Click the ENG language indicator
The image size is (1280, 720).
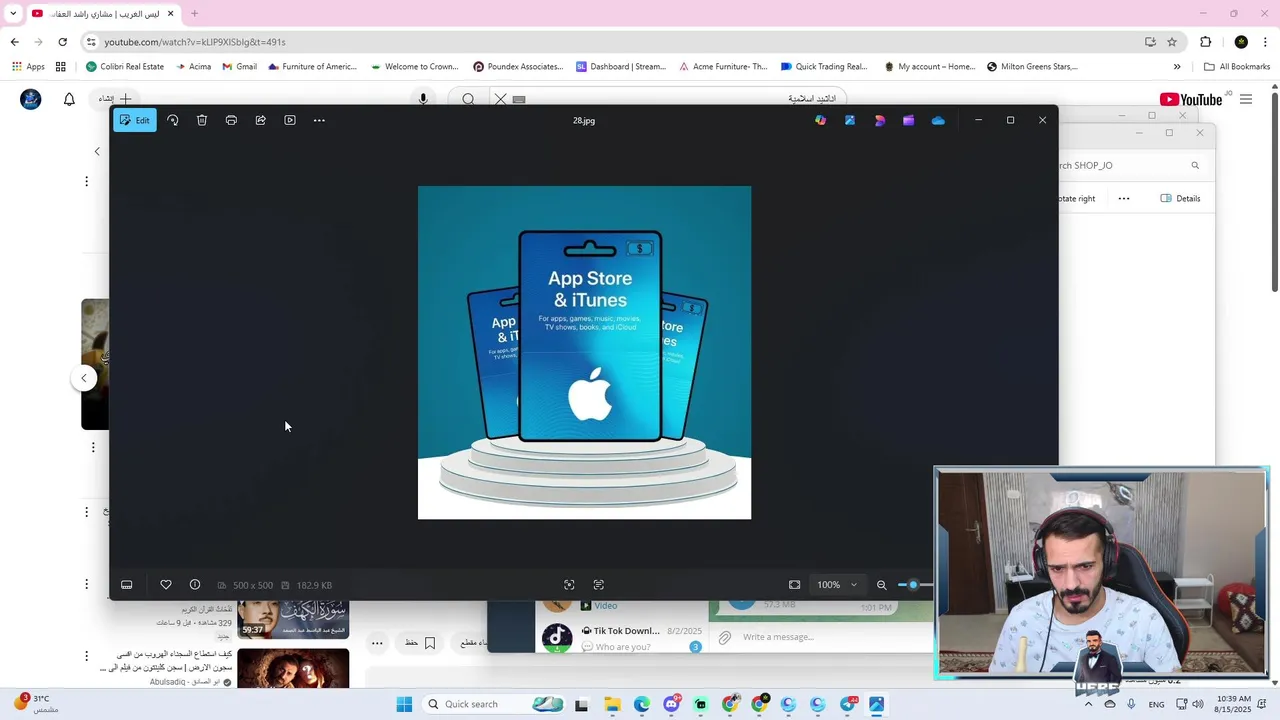[1156, 704]
